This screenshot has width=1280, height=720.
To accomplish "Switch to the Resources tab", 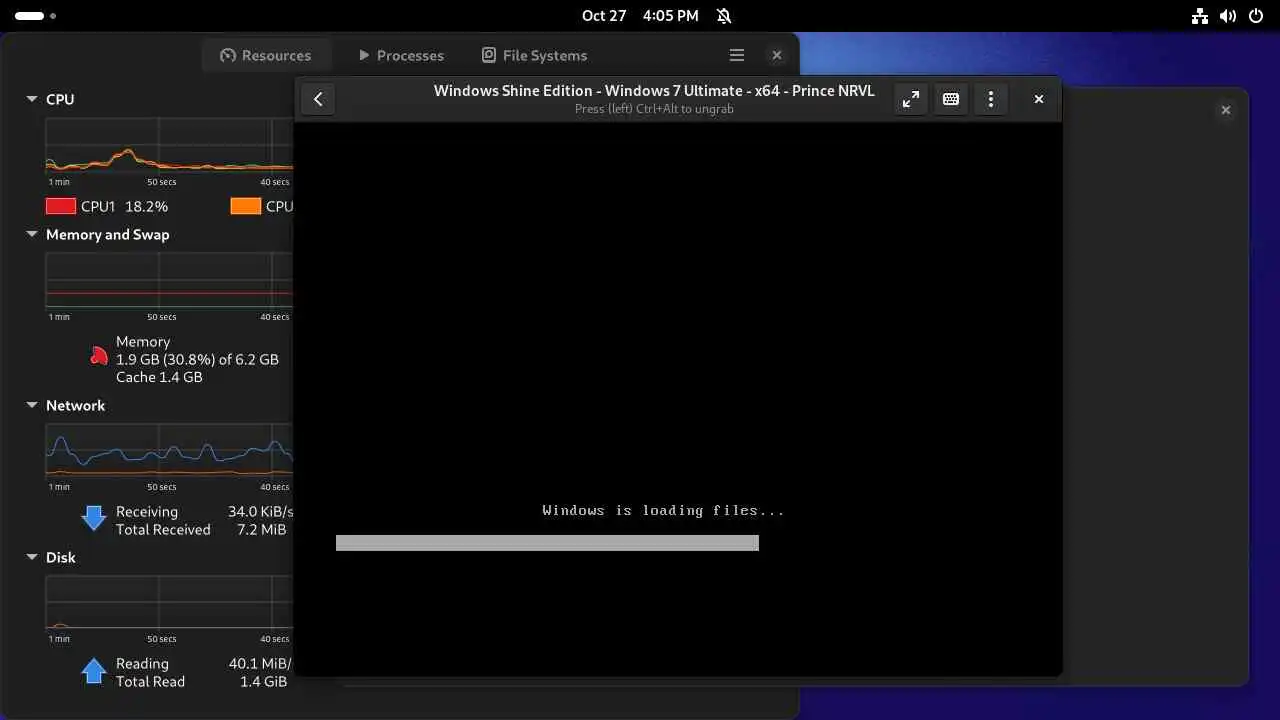I will point(266,55).
